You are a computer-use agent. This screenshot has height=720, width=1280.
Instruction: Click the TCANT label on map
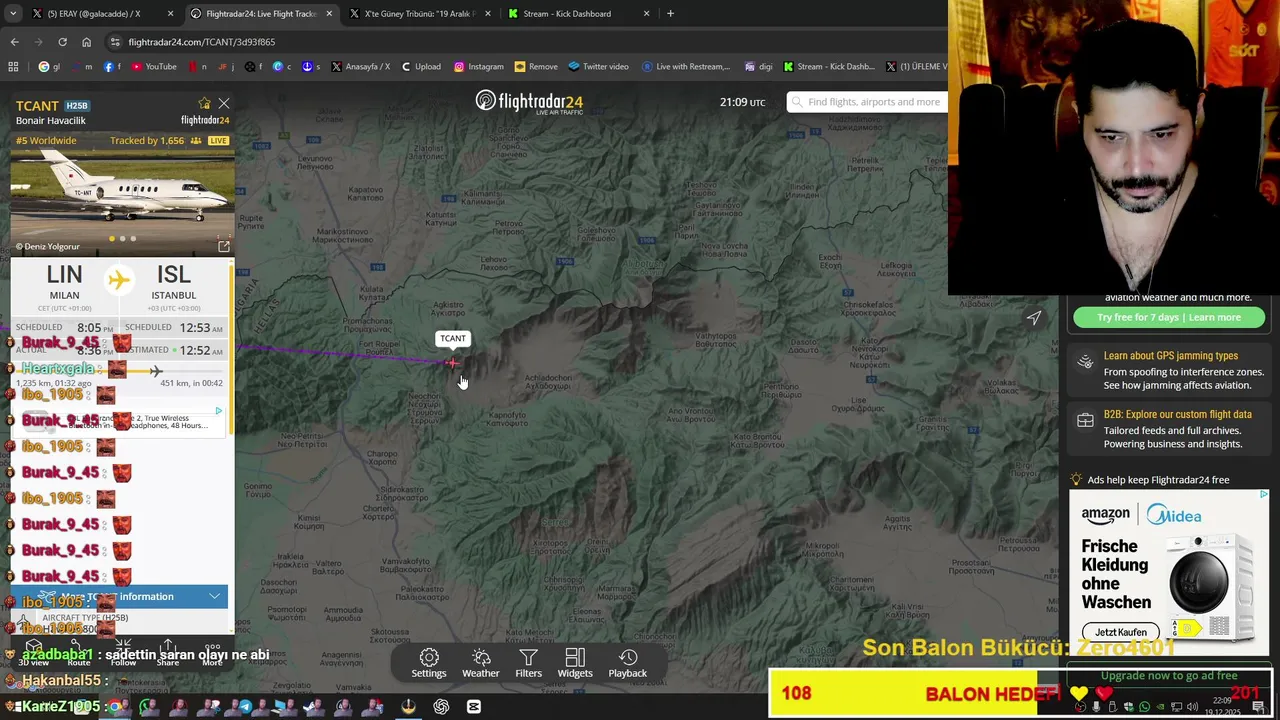point(453,338)
